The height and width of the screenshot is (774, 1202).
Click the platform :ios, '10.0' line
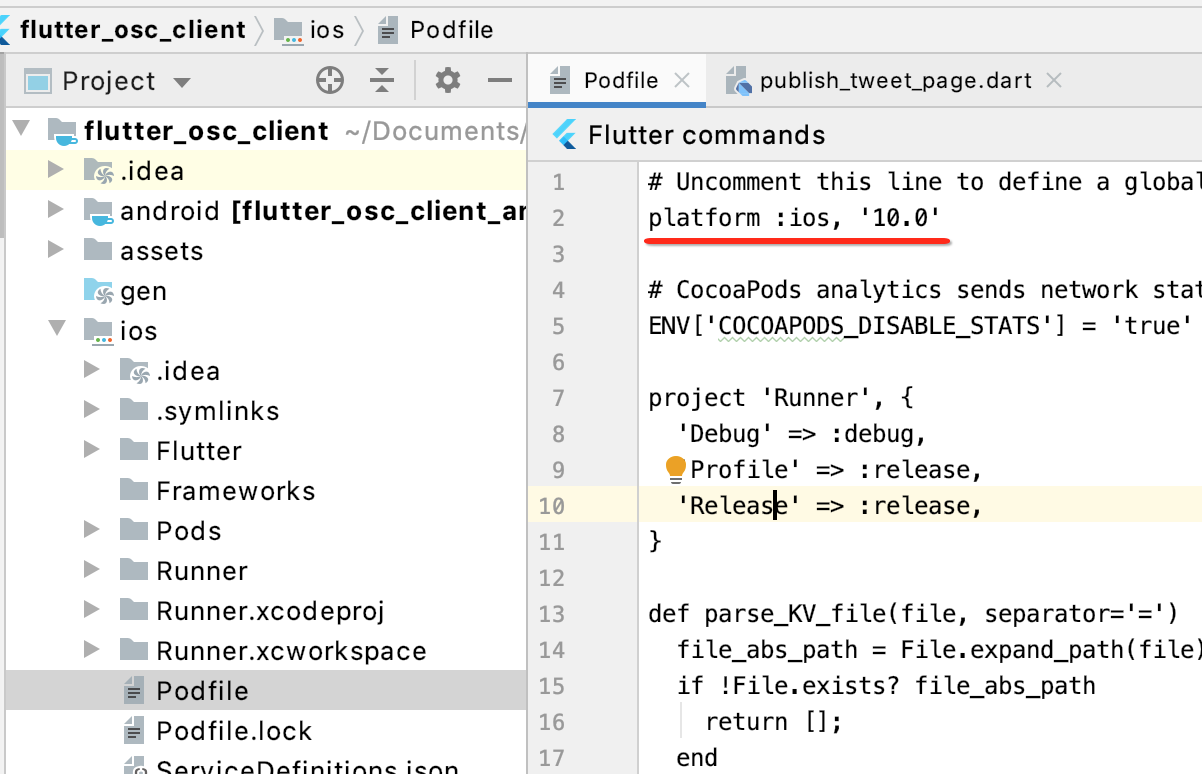795,217
